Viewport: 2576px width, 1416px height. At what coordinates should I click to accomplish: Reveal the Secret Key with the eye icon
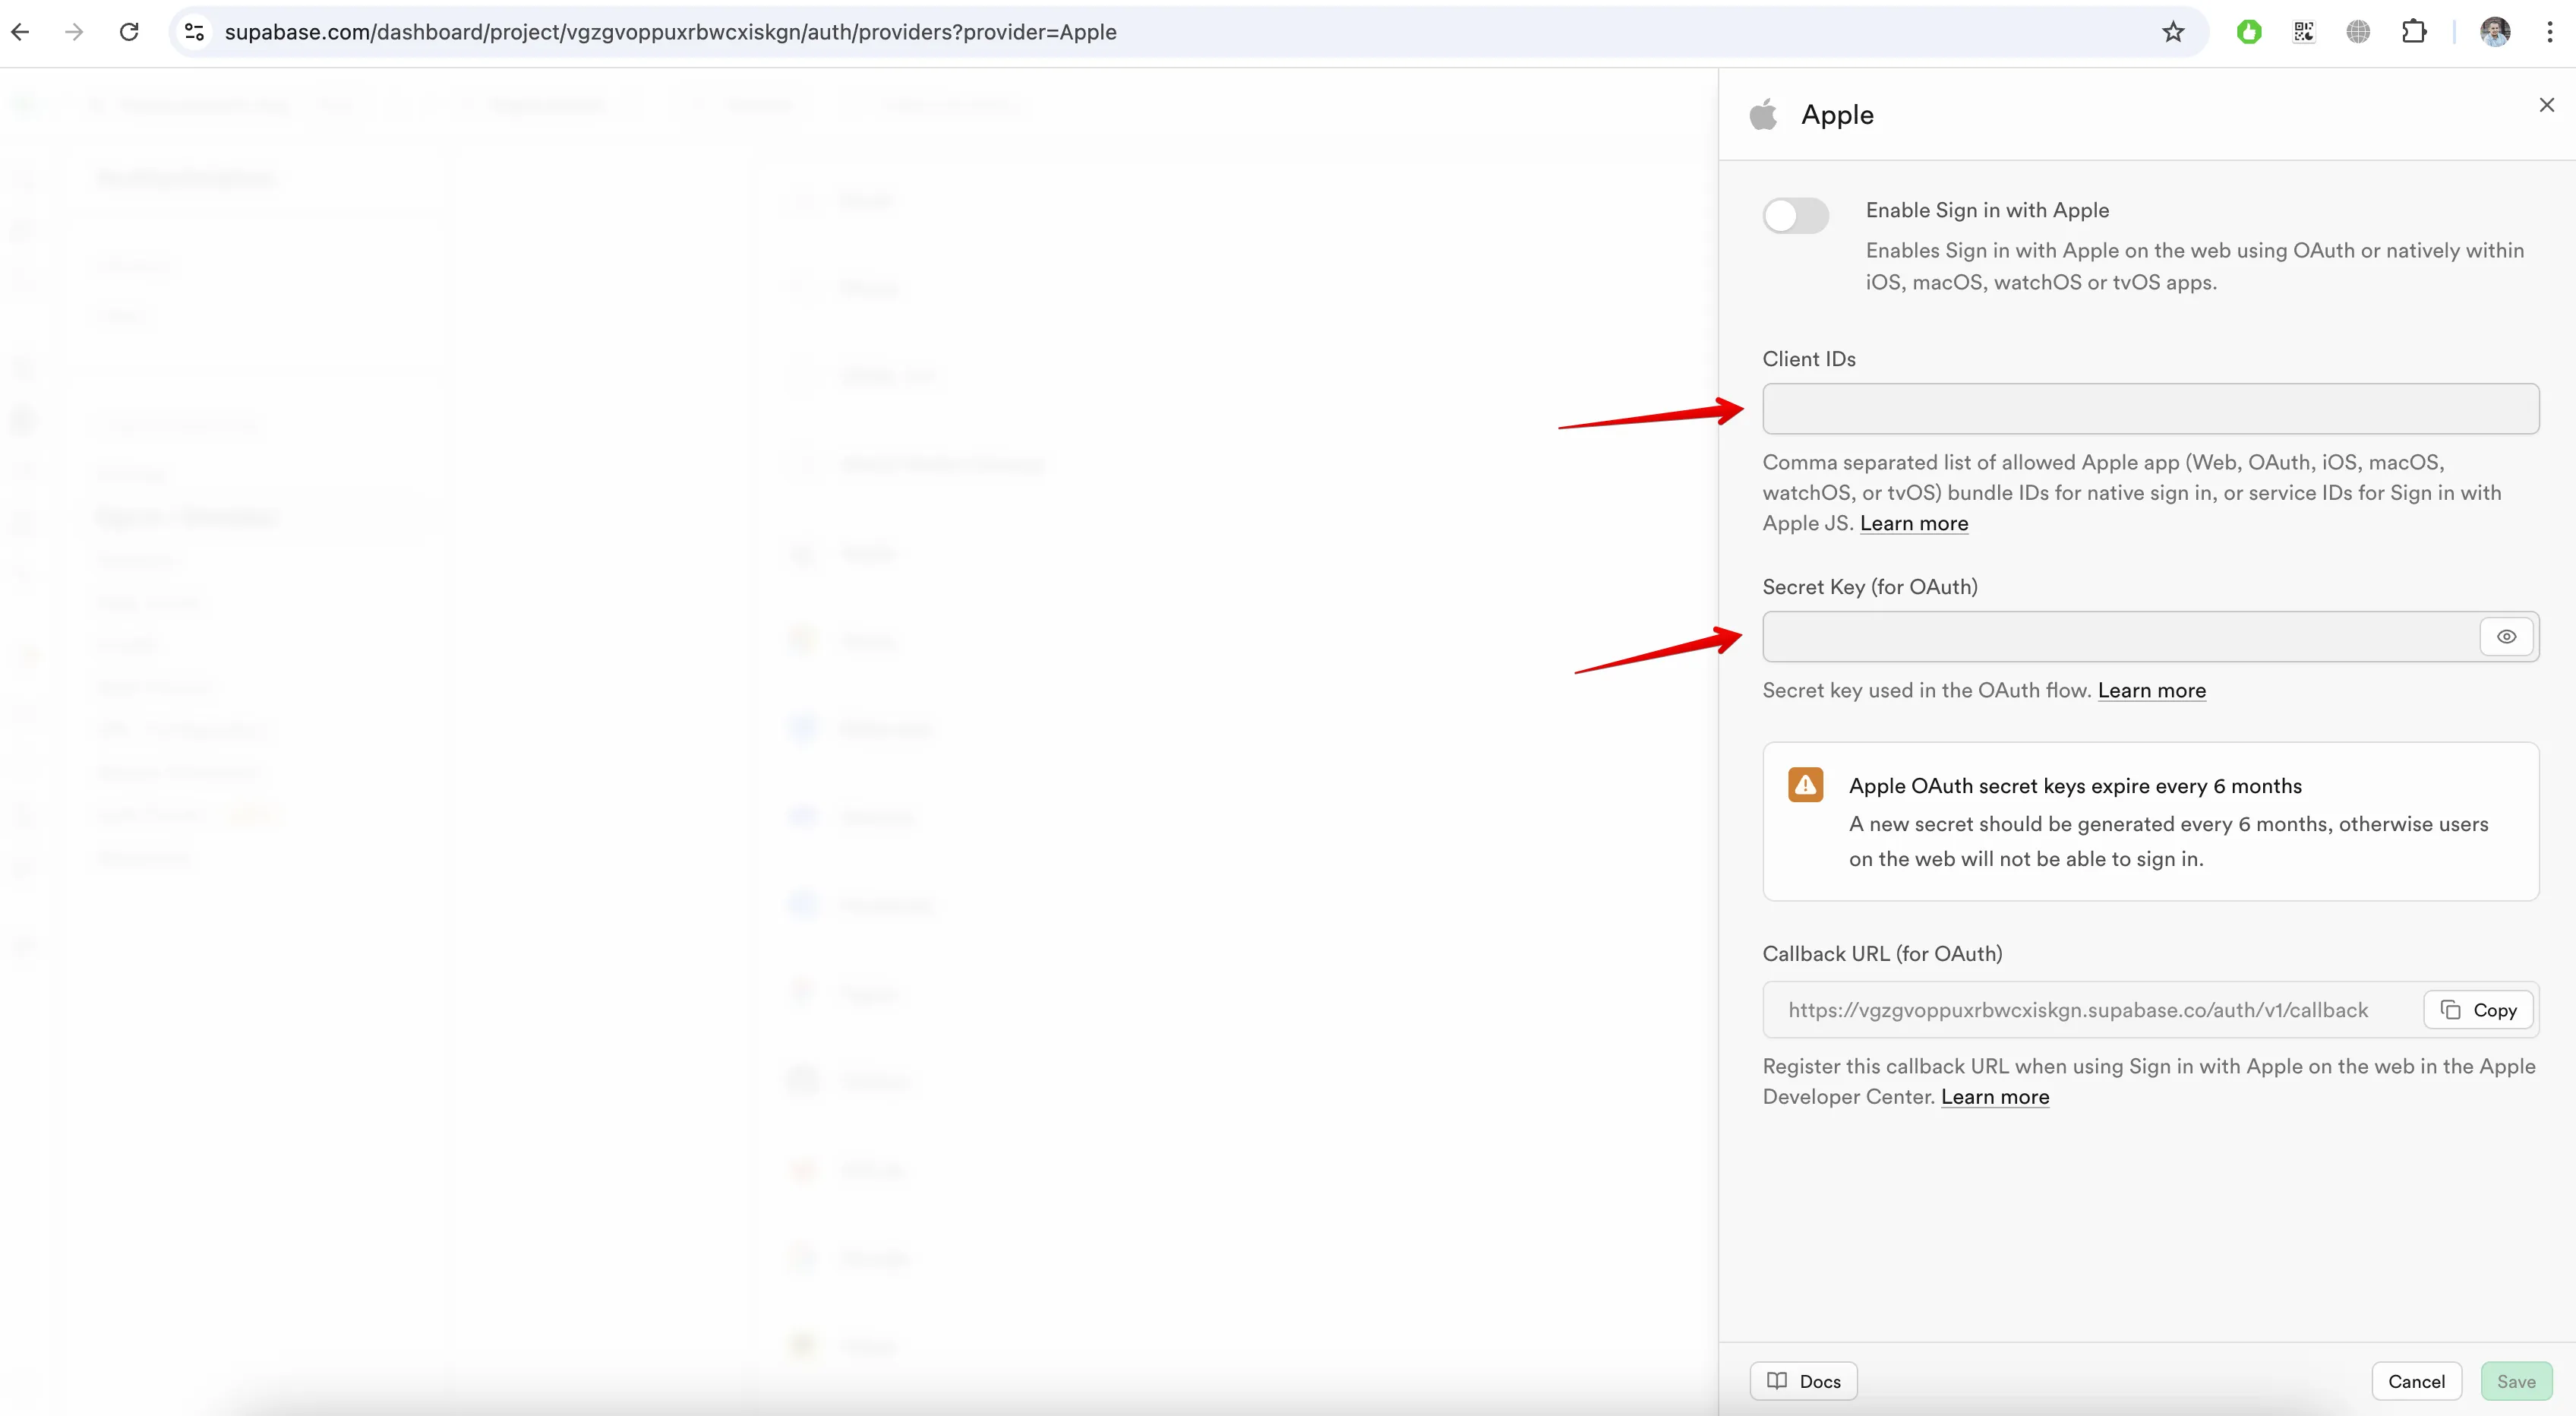(x=2506, y=636)
